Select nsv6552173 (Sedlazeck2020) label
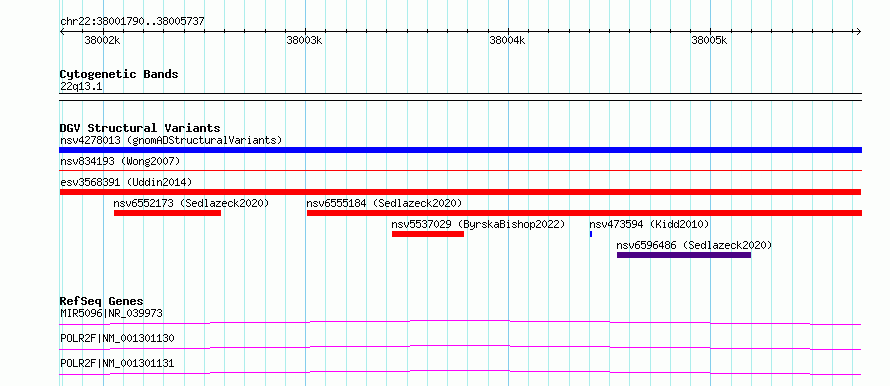This screenshot has height=386, width=890. (191, 203)
